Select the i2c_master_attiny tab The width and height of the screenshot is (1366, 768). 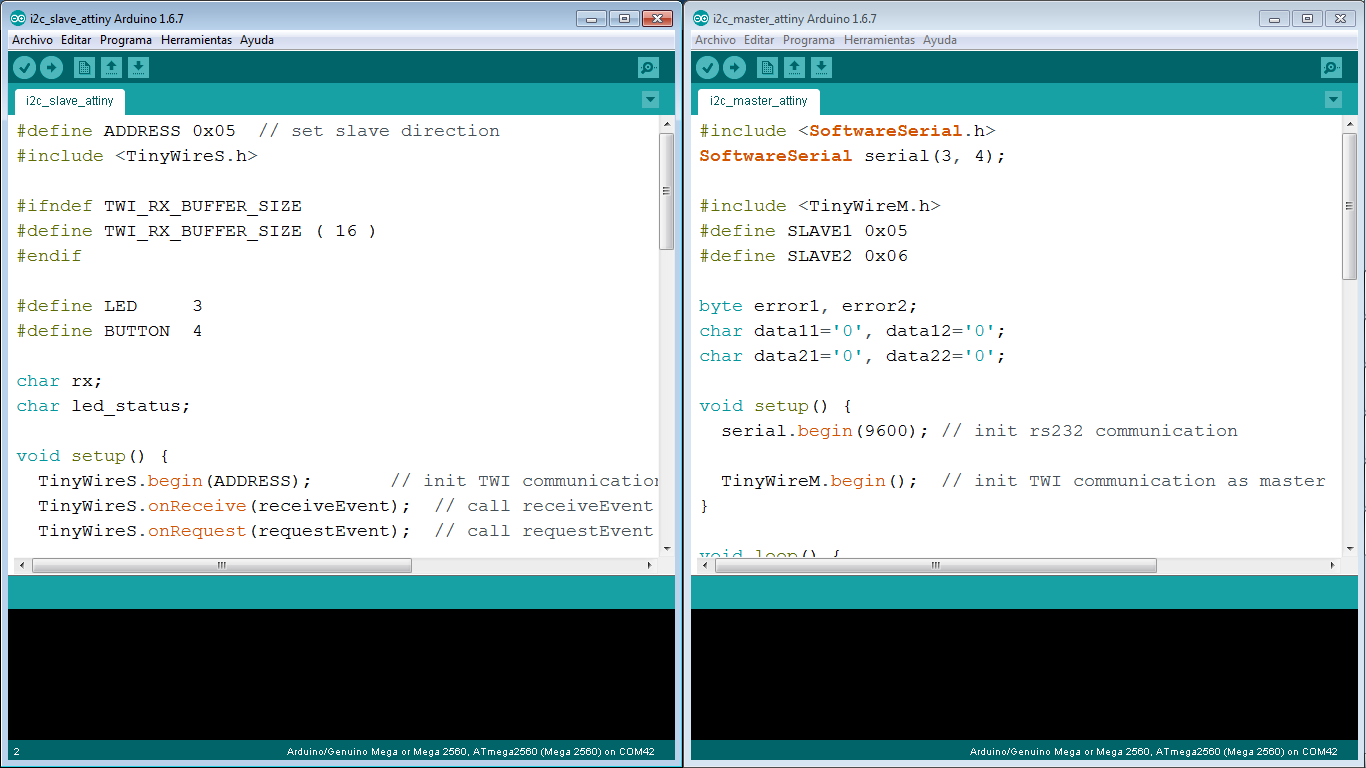(759, 101)
